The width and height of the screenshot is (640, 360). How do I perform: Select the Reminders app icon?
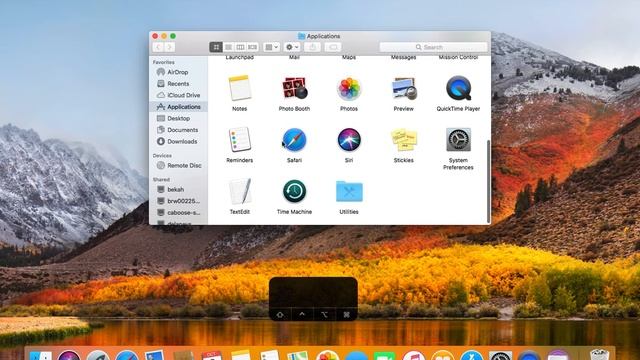tap(240, 140)
